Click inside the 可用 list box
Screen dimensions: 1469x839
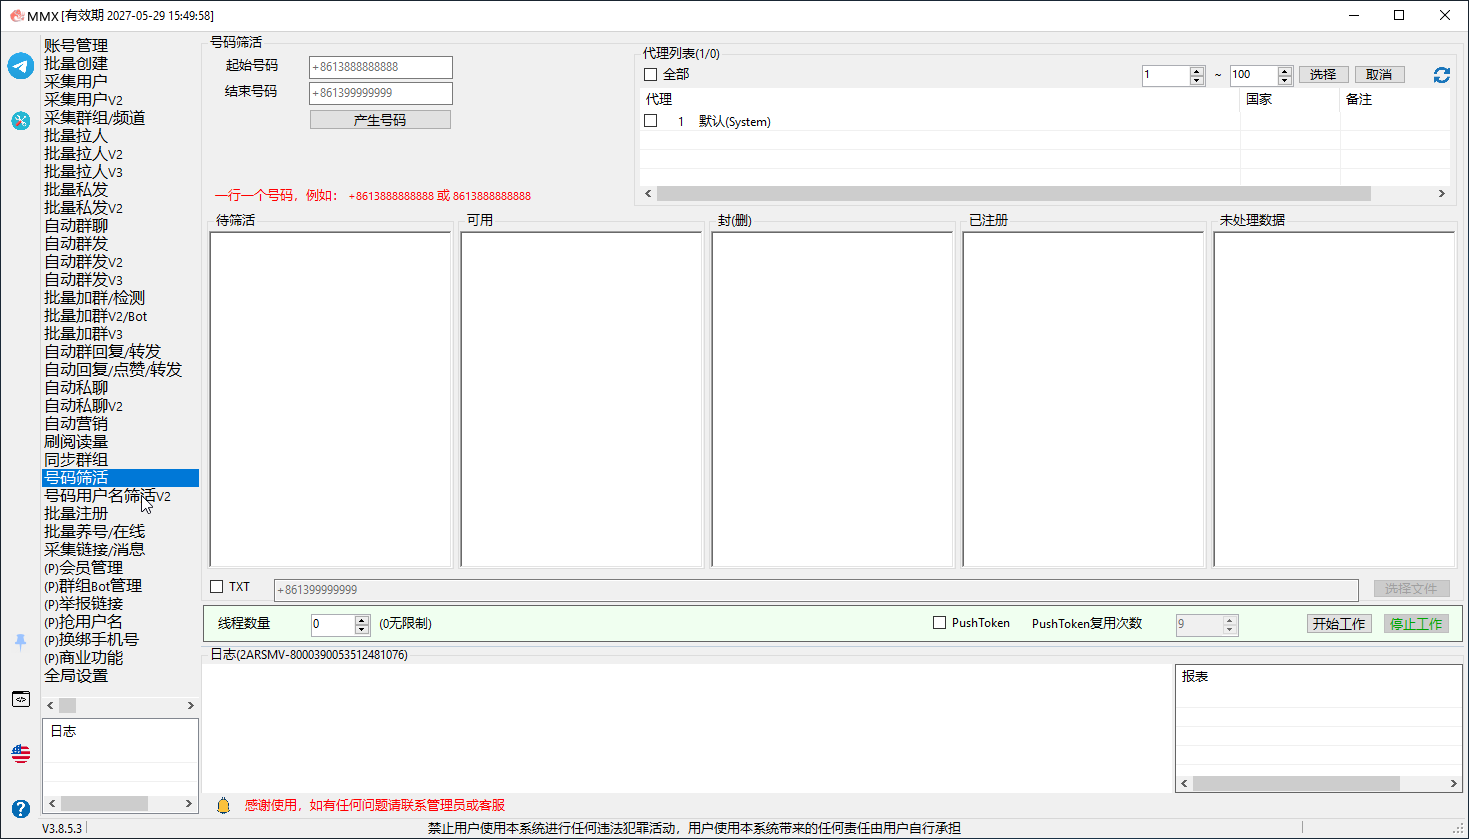[582, 400]
